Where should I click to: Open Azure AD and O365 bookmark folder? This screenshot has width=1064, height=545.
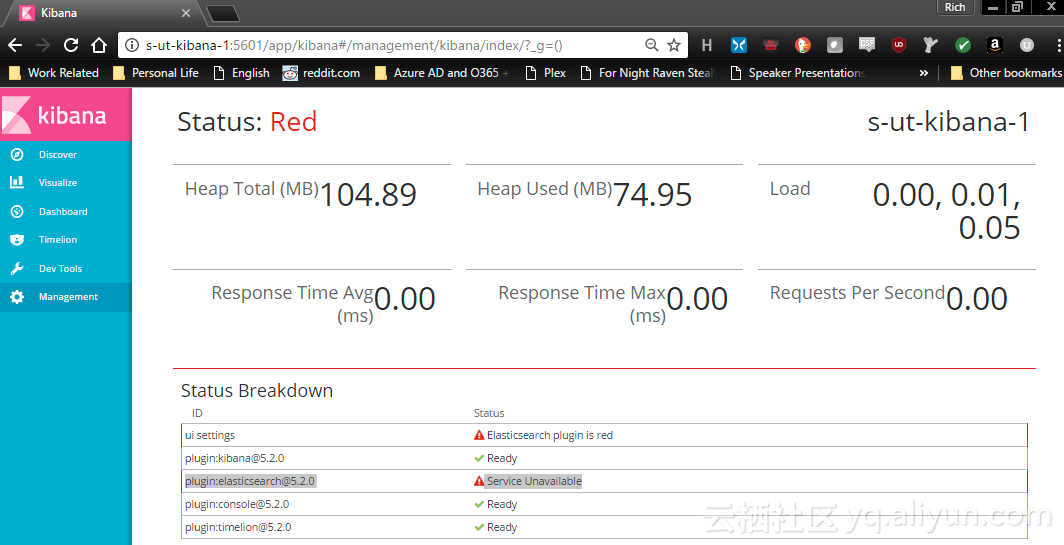coord(442,73)
